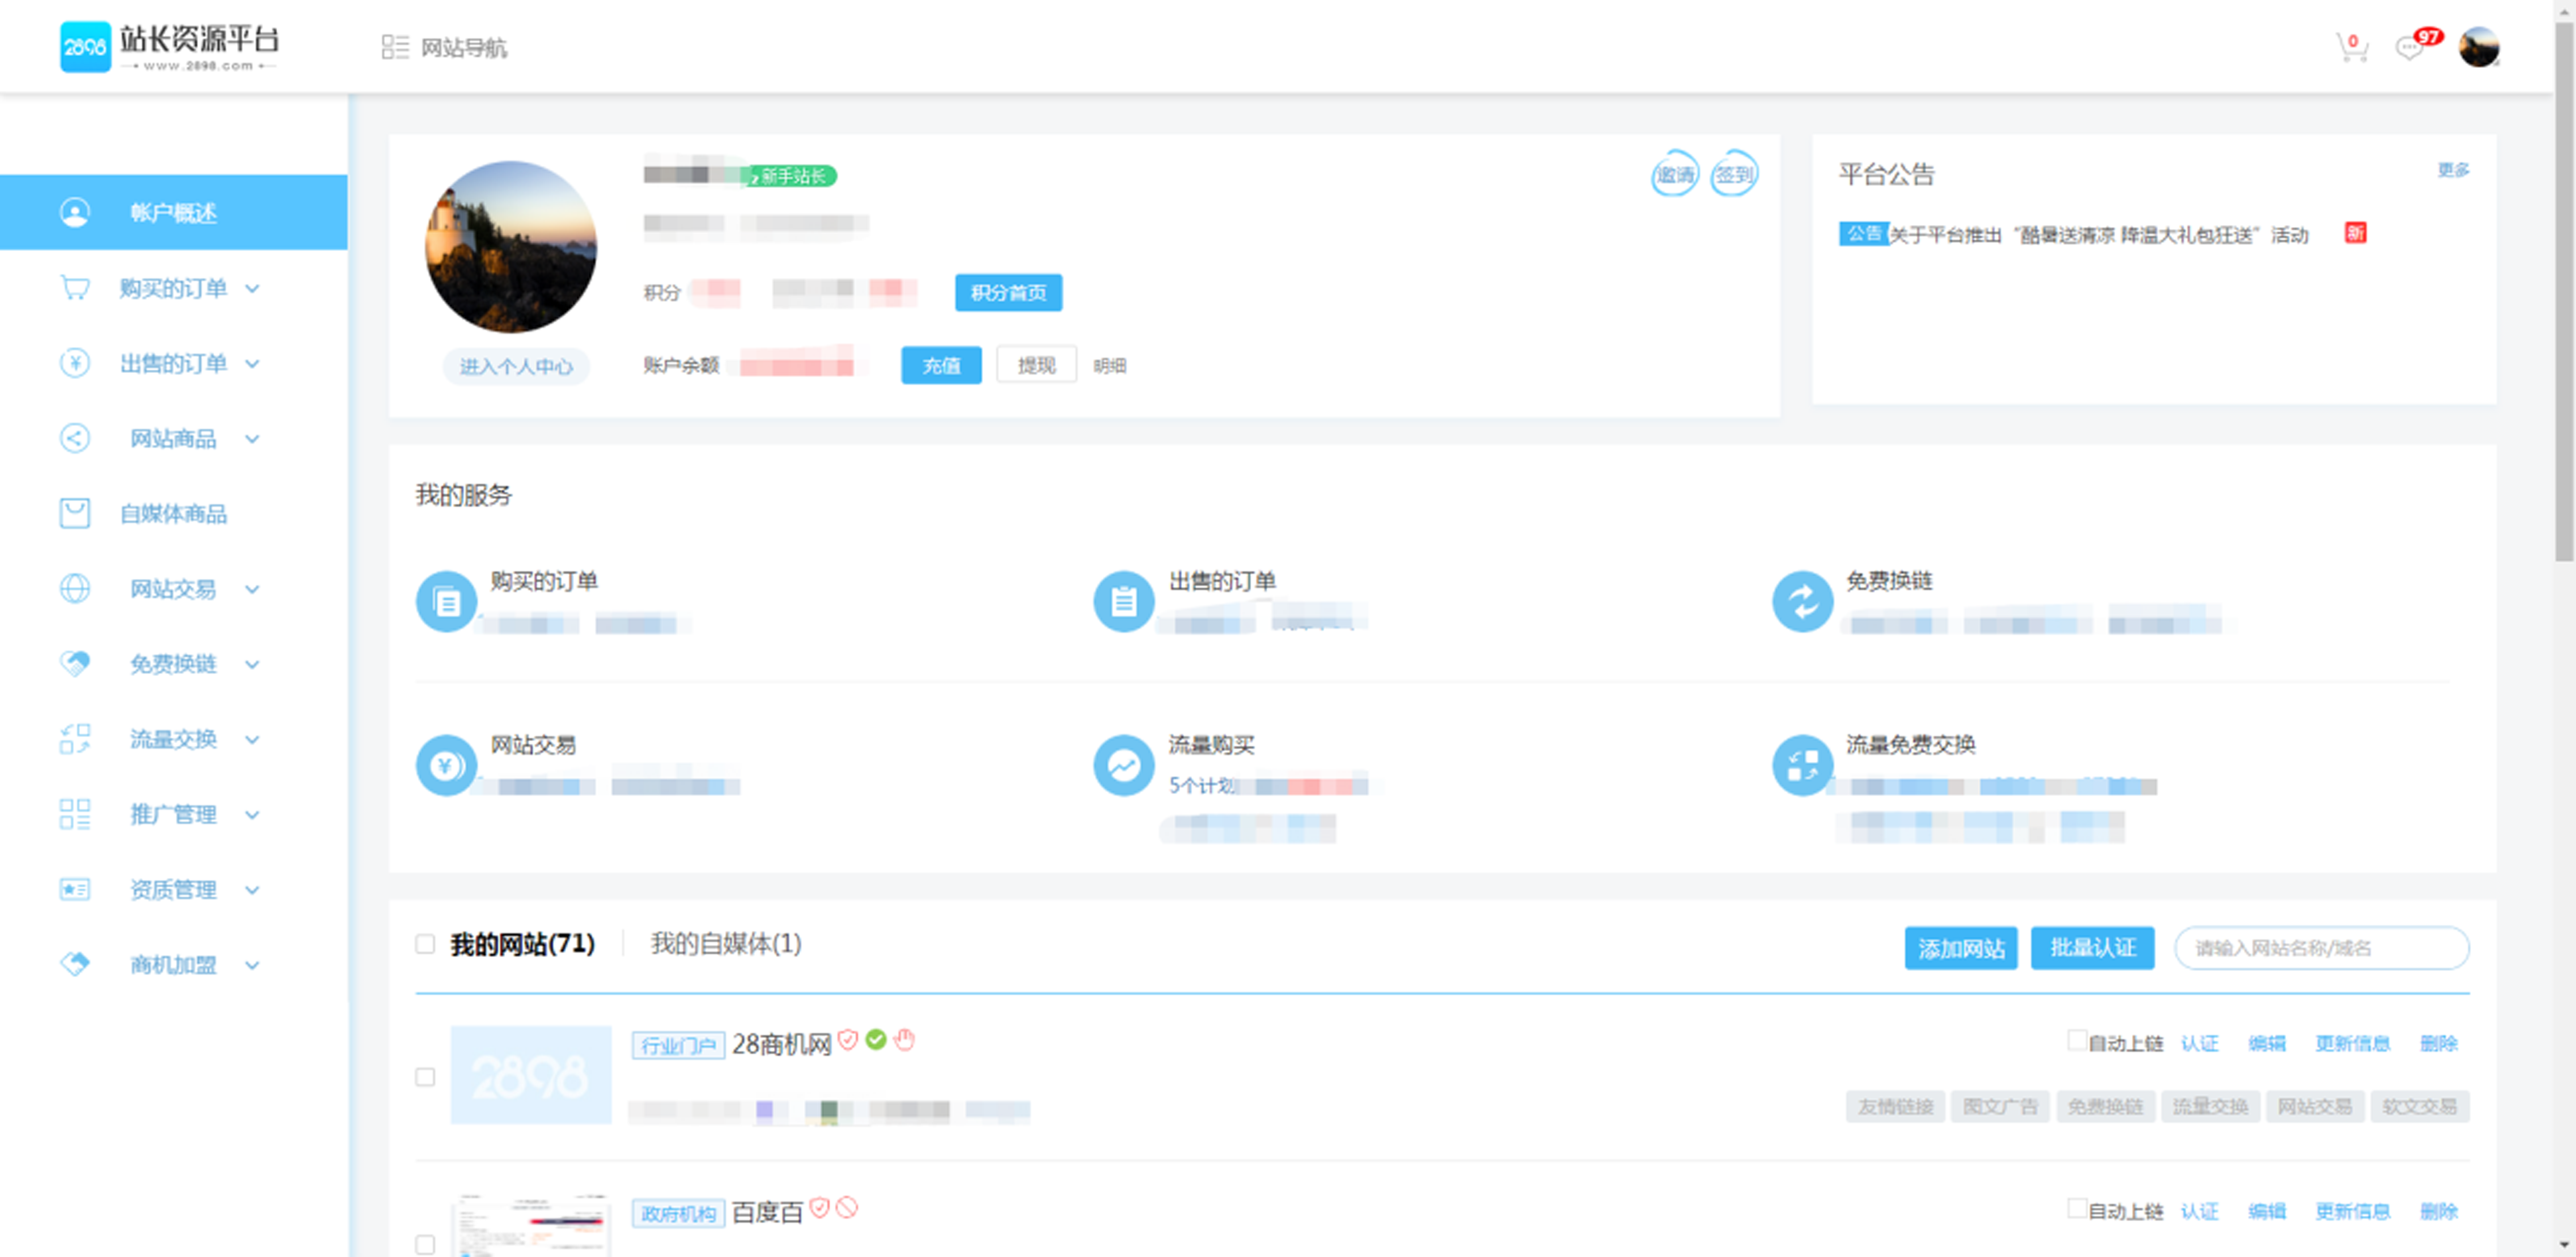Screen dimensions: 2576x1257
Task: Check the 28商机网 row checkbox
Action: tap(425, 1077)
